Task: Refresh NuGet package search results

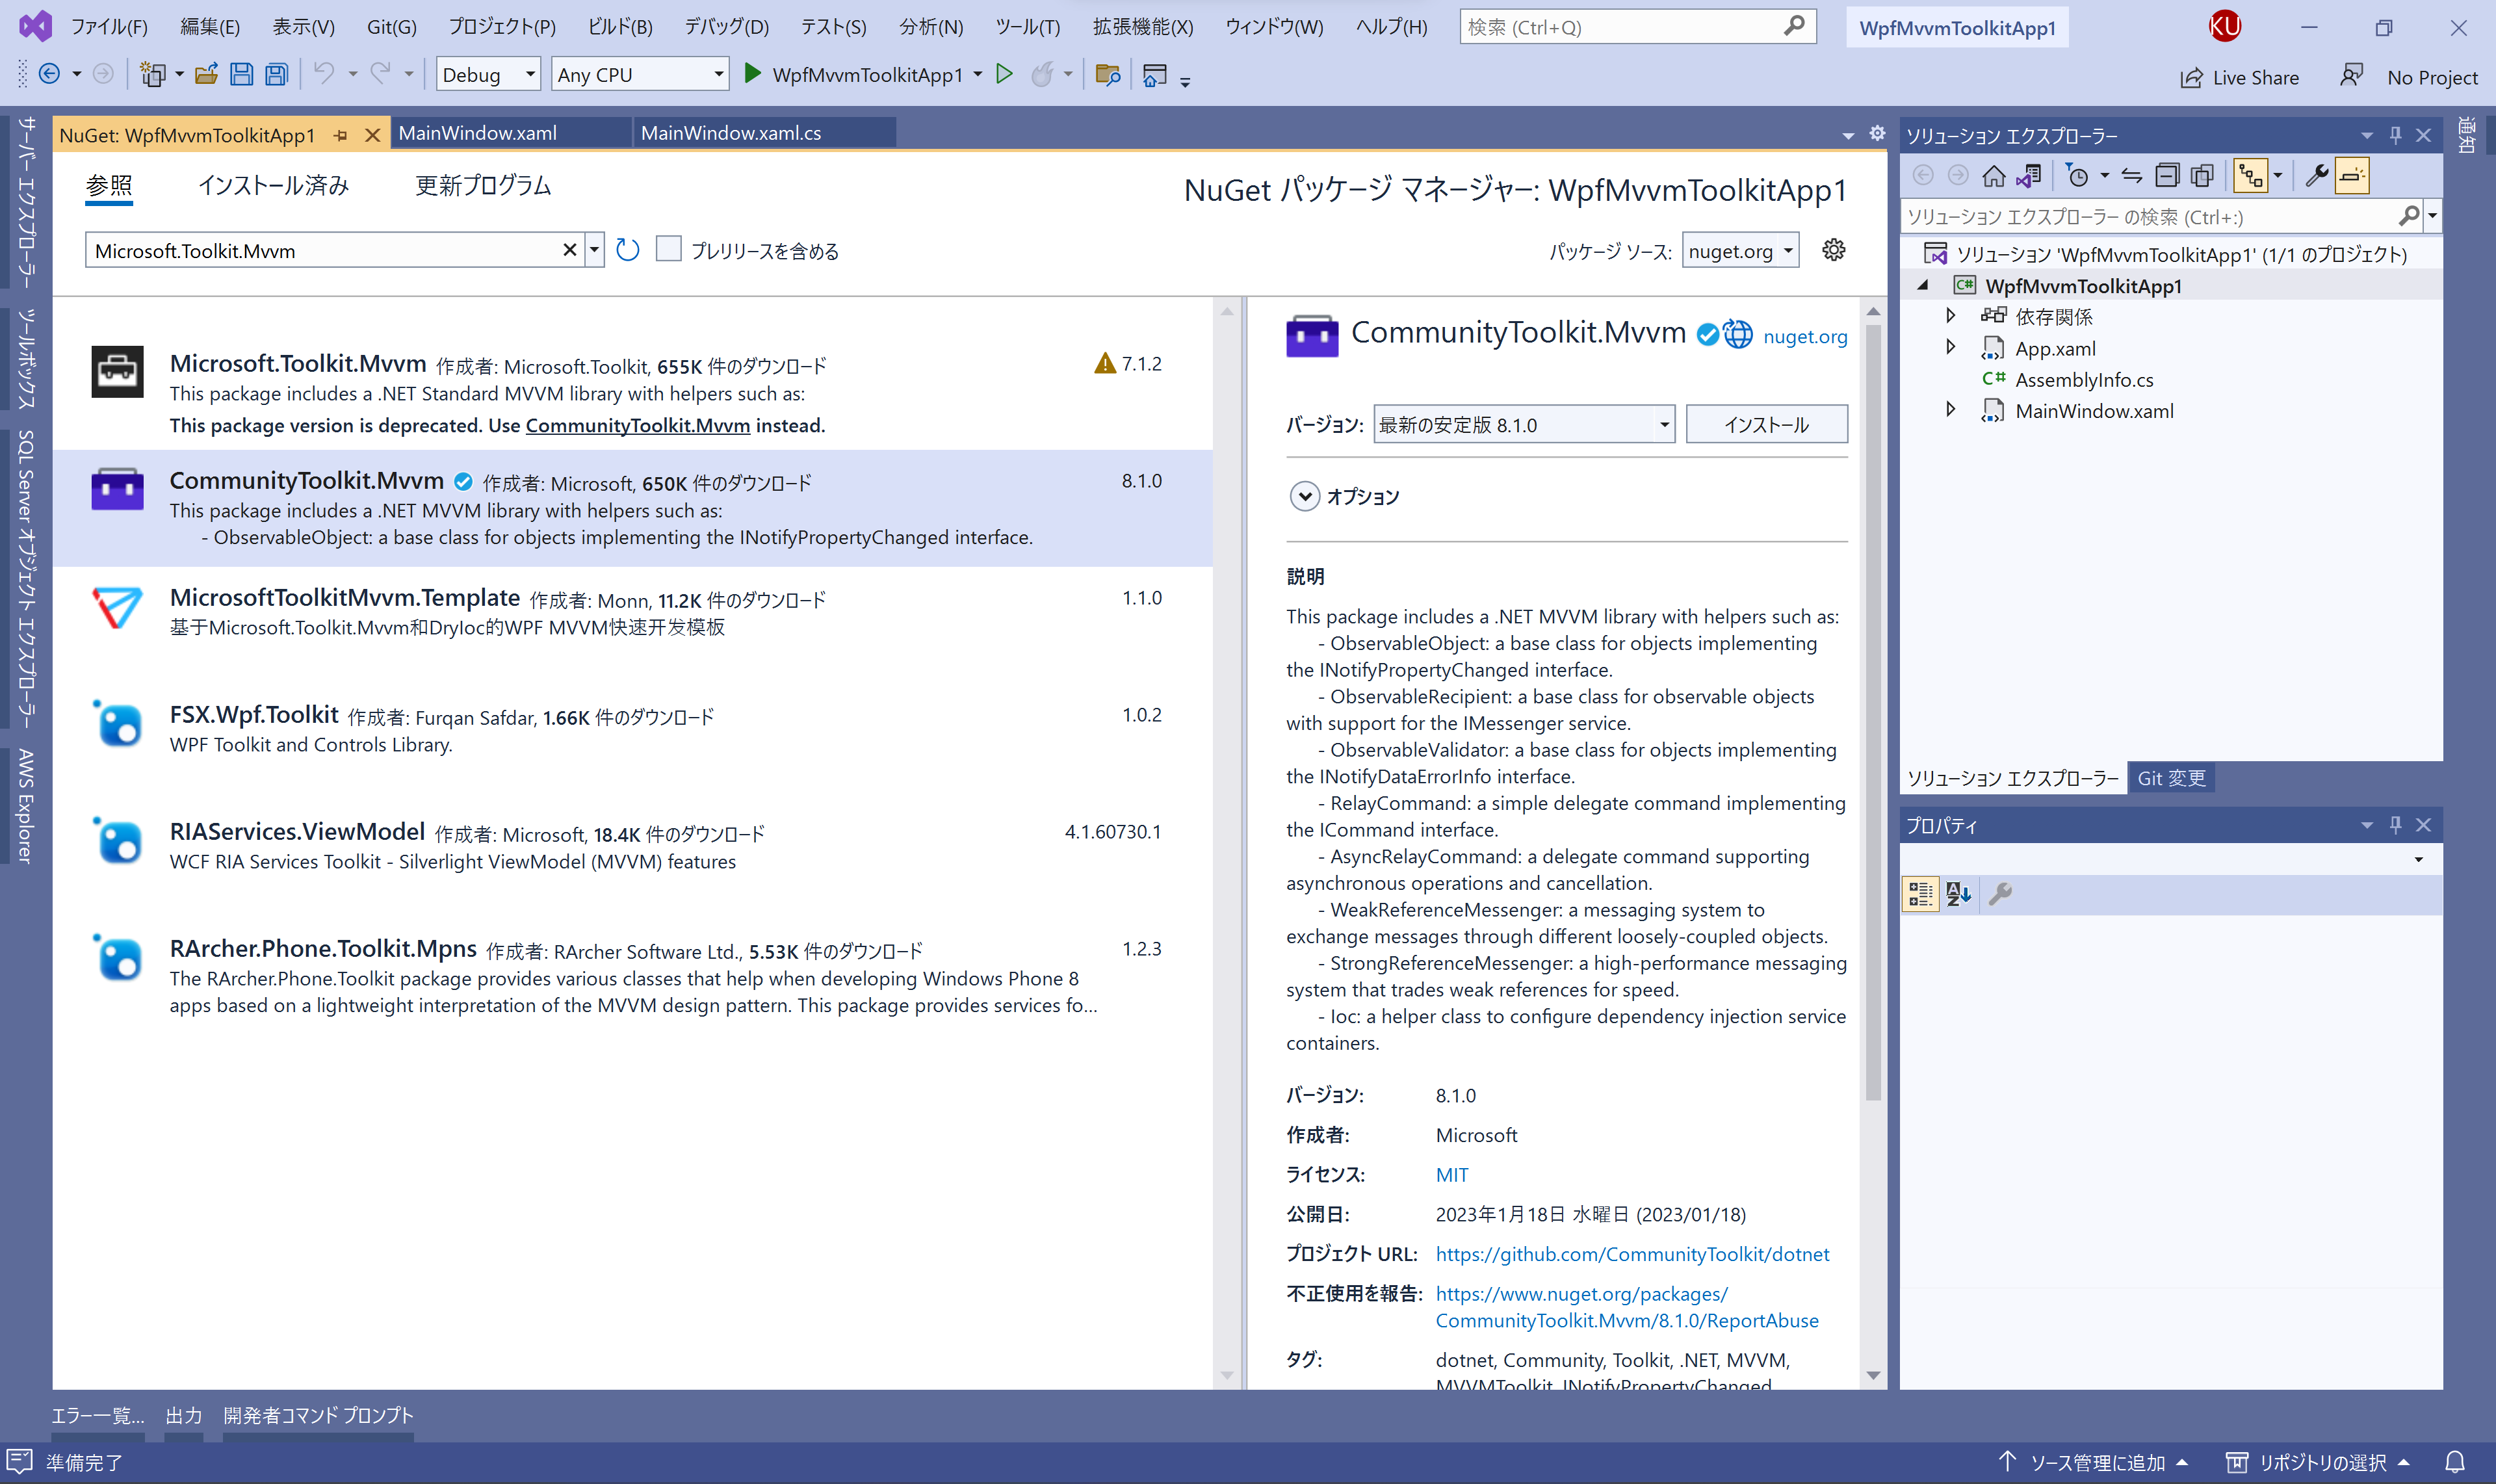Action: (x=627, y=250)
